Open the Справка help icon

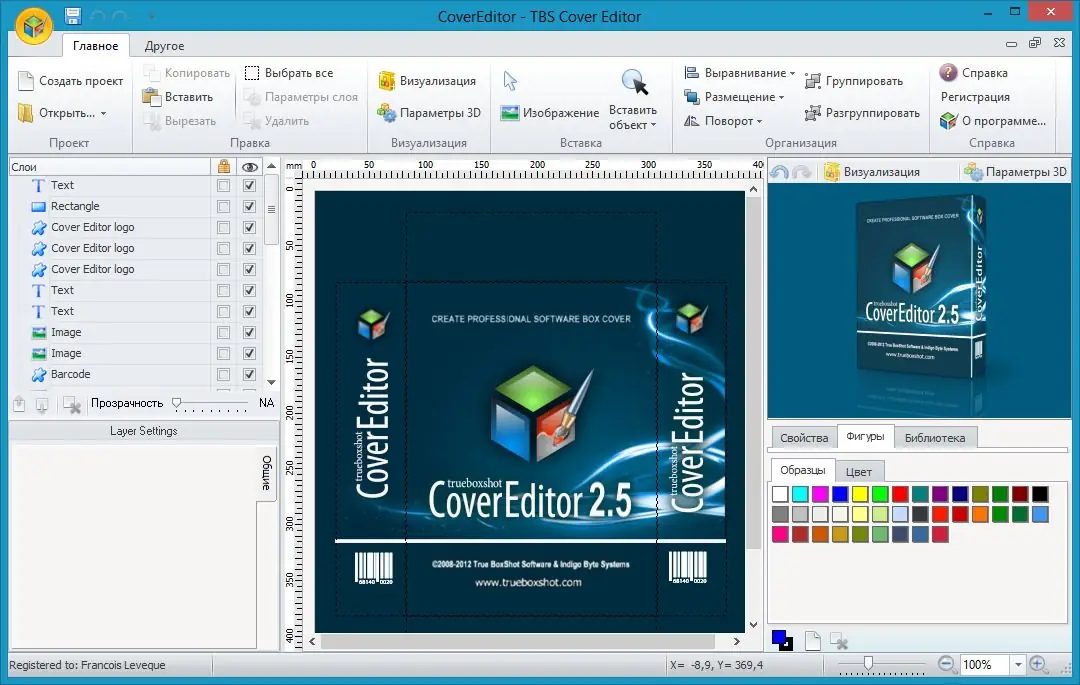[x=948, y=72]
